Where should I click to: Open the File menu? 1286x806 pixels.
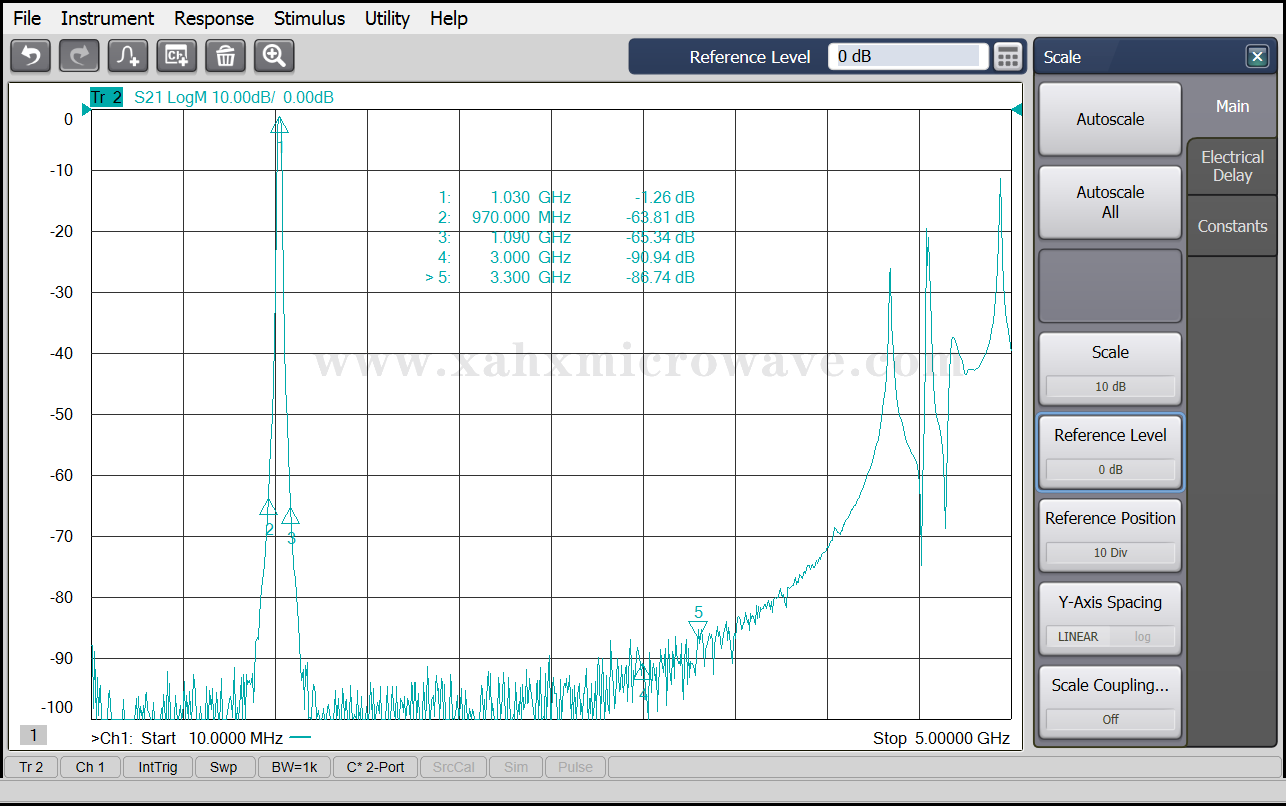(27, 18)
